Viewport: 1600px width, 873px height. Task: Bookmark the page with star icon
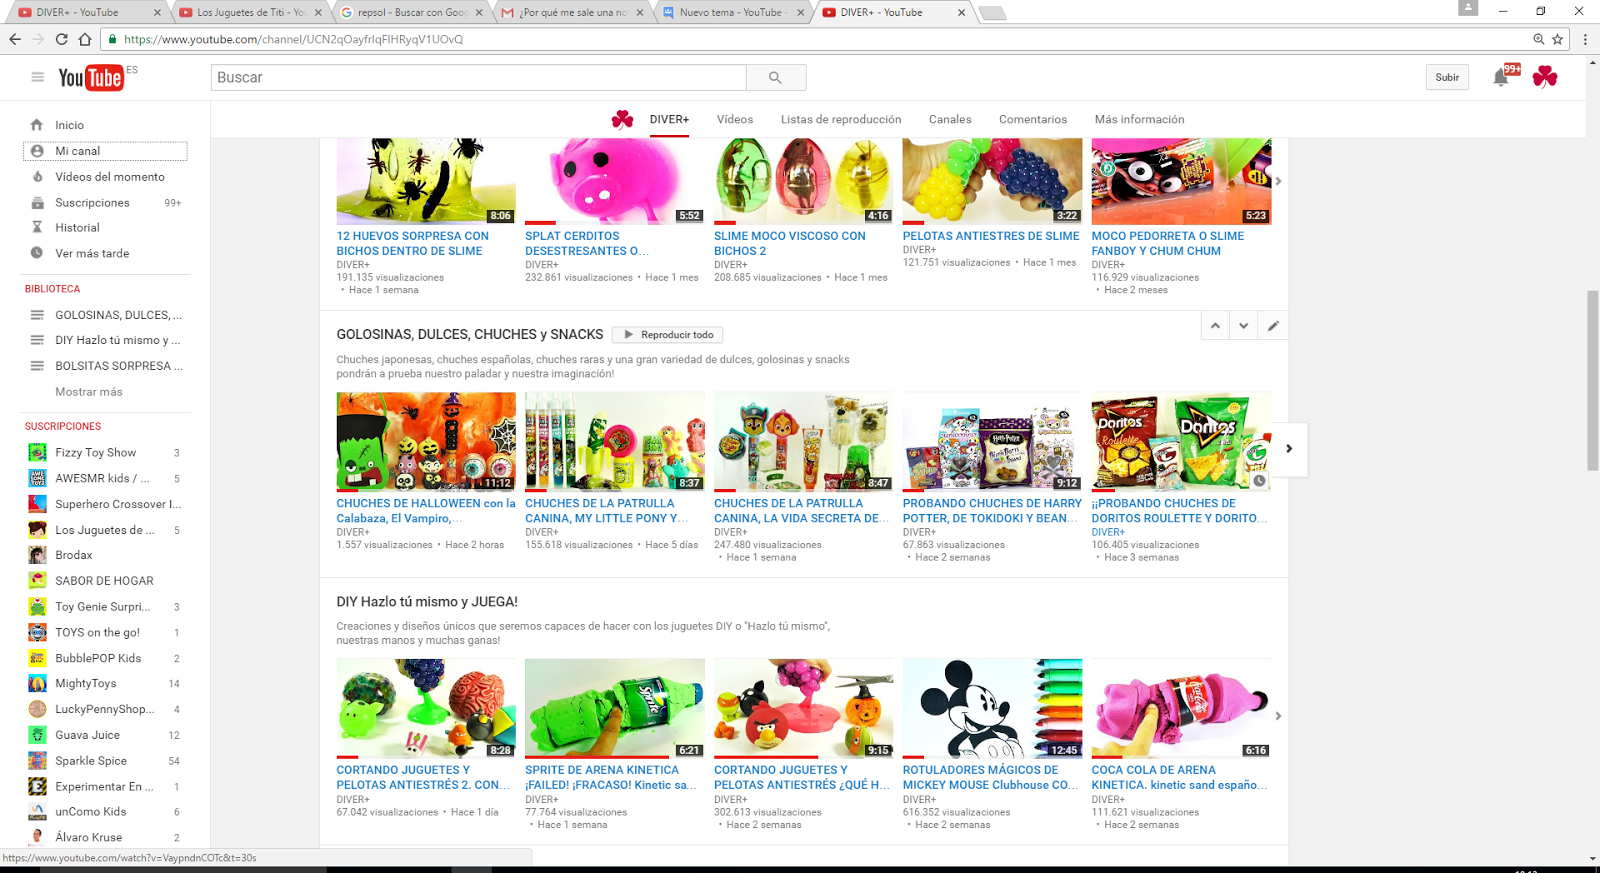1557,39
